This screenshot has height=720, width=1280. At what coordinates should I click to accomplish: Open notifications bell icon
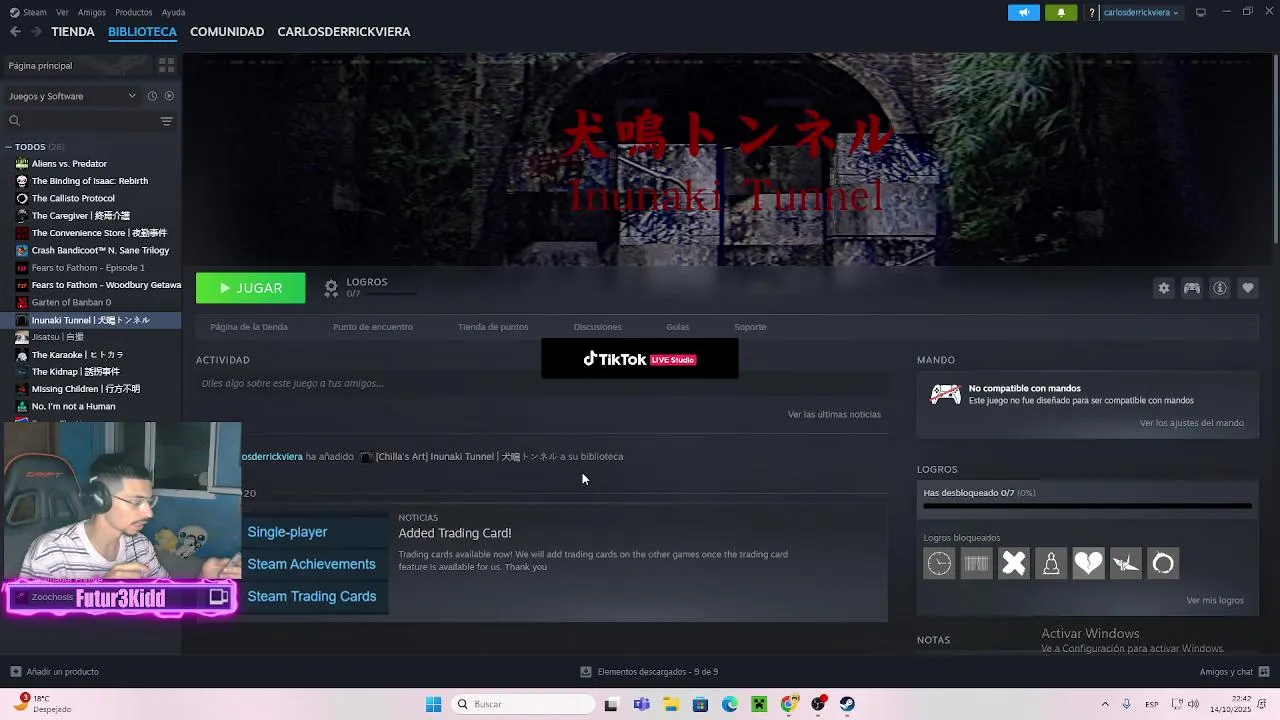pos(1061,12)
